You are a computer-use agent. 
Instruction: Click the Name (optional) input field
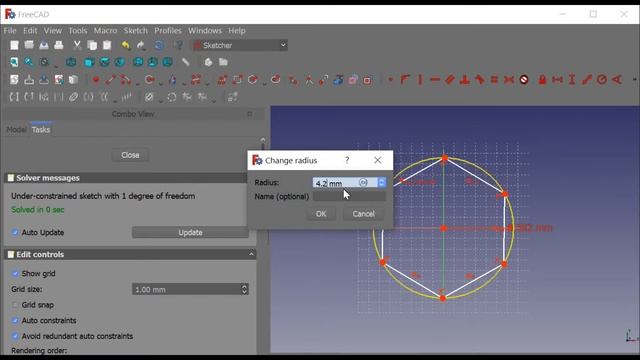tap(349, 196)
